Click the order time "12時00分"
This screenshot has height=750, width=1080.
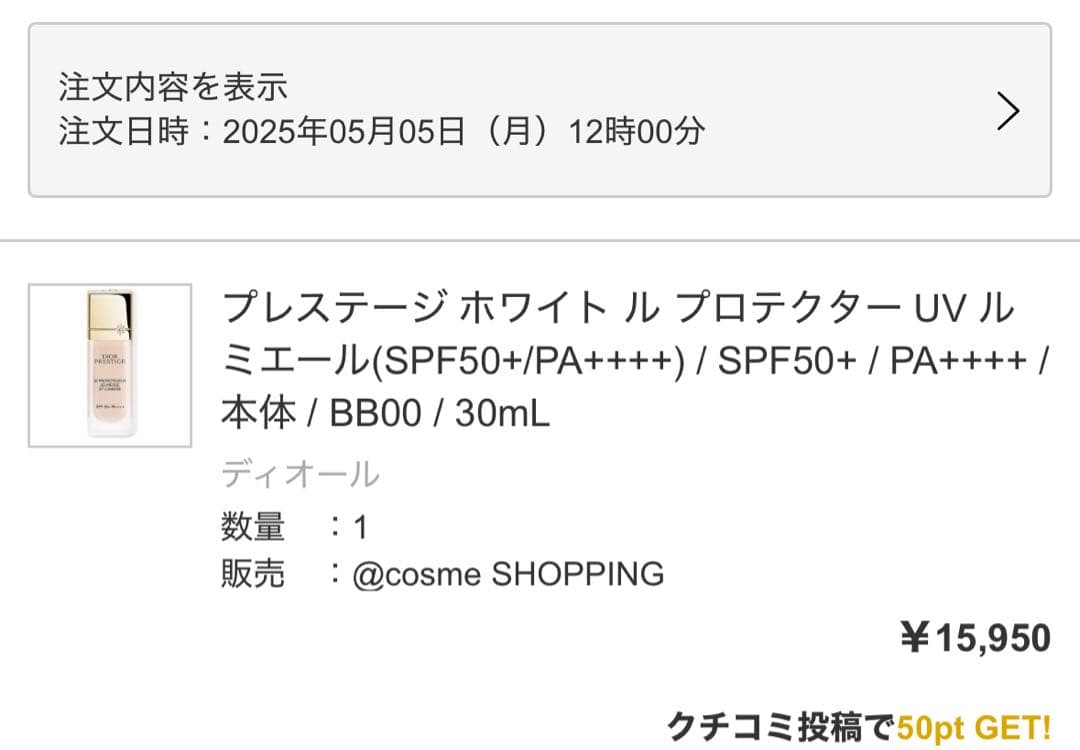pos(637,132)
